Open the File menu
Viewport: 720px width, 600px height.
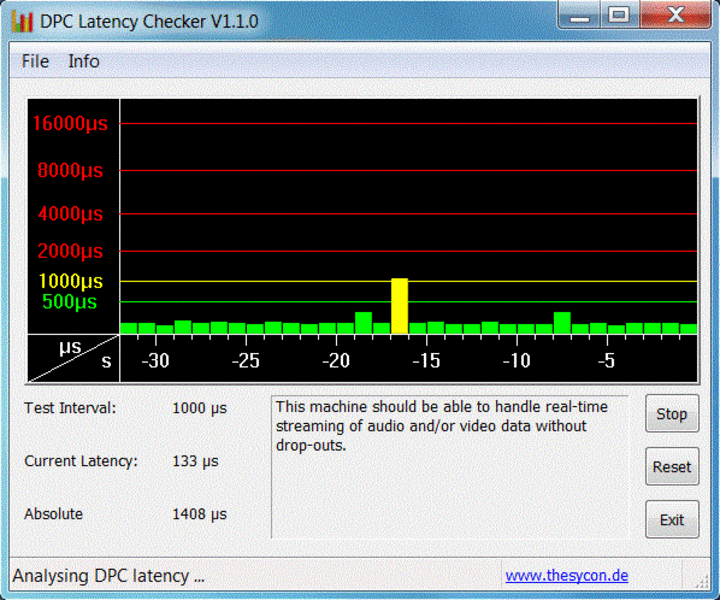click(35, 61)
